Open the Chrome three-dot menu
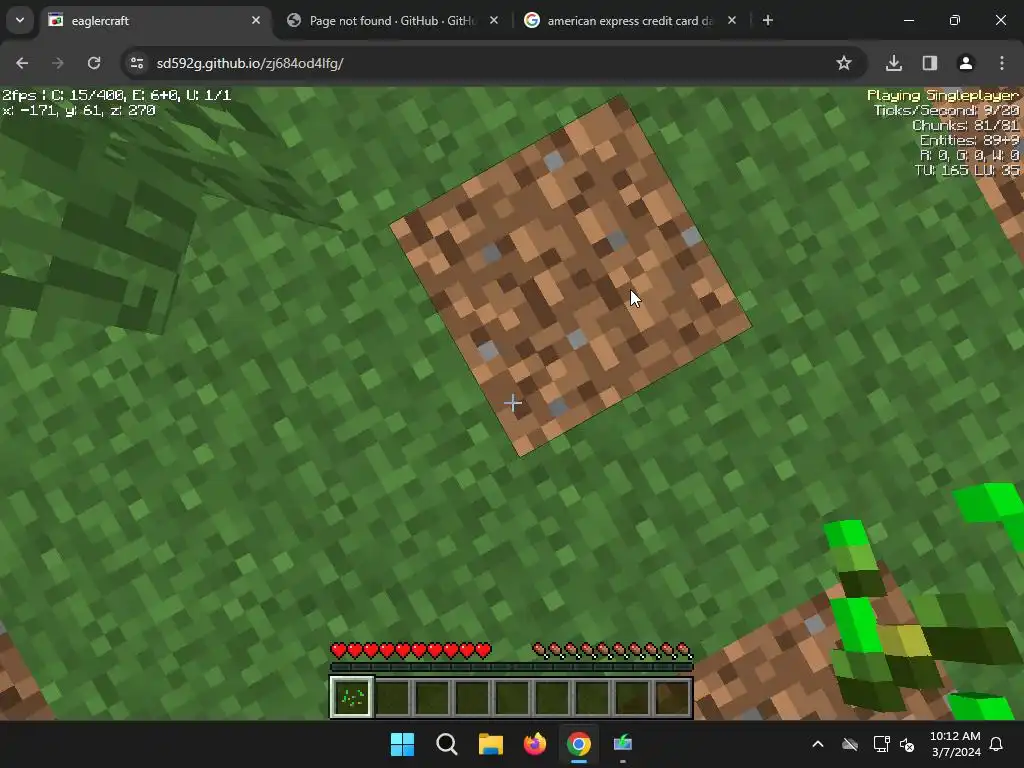 click(1001, 63)
